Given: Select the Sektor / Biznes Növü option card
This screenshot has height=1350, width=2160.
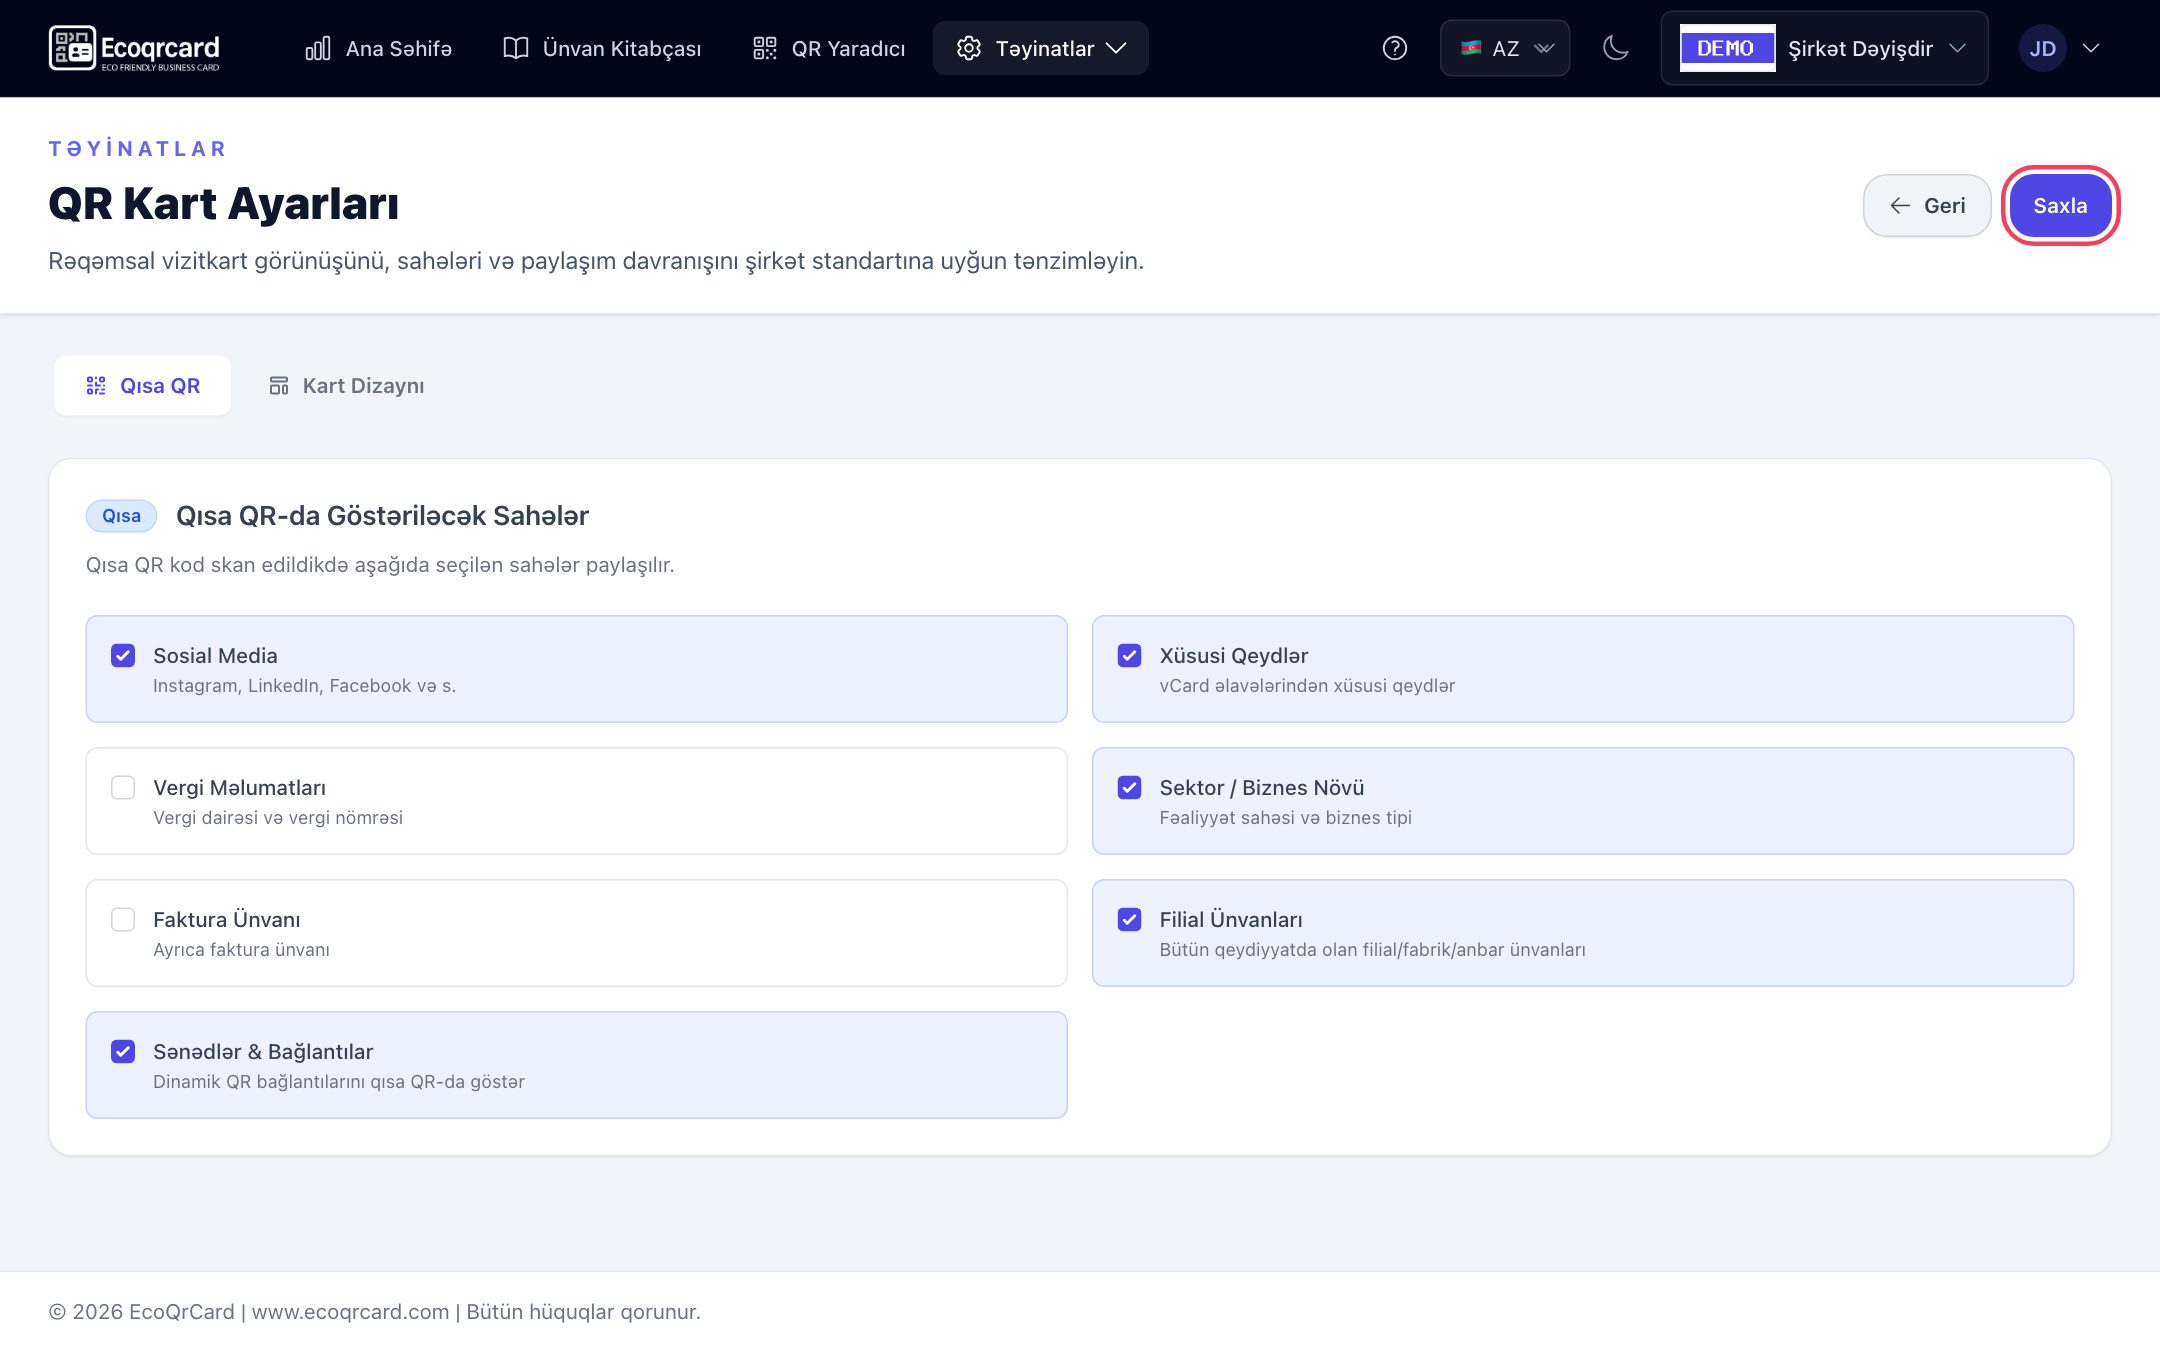Looking at the screenshot, I should pyautogui.click(x=1582, y=801).
